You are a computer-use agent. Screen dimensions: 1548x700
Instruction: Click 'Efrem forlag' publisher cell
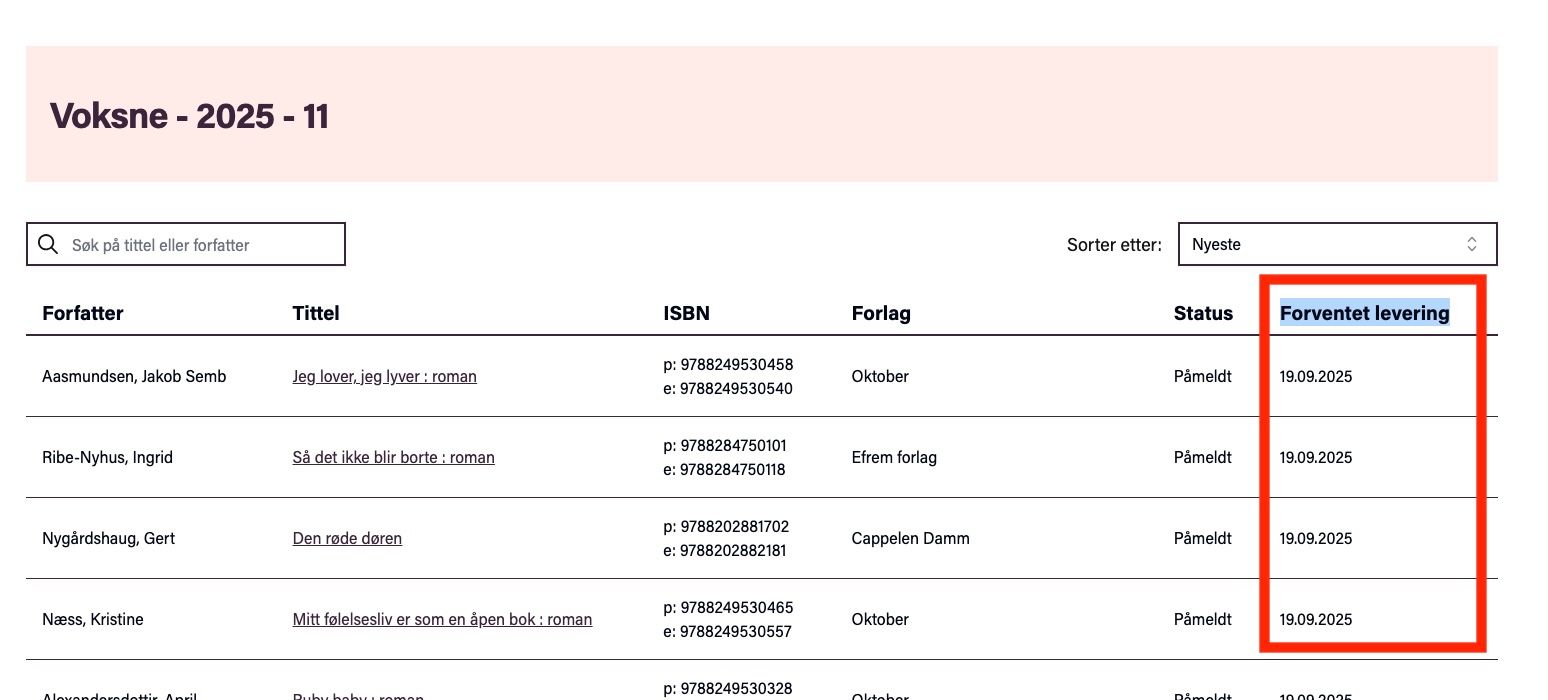pyautogui.click(x=894, y=458)
